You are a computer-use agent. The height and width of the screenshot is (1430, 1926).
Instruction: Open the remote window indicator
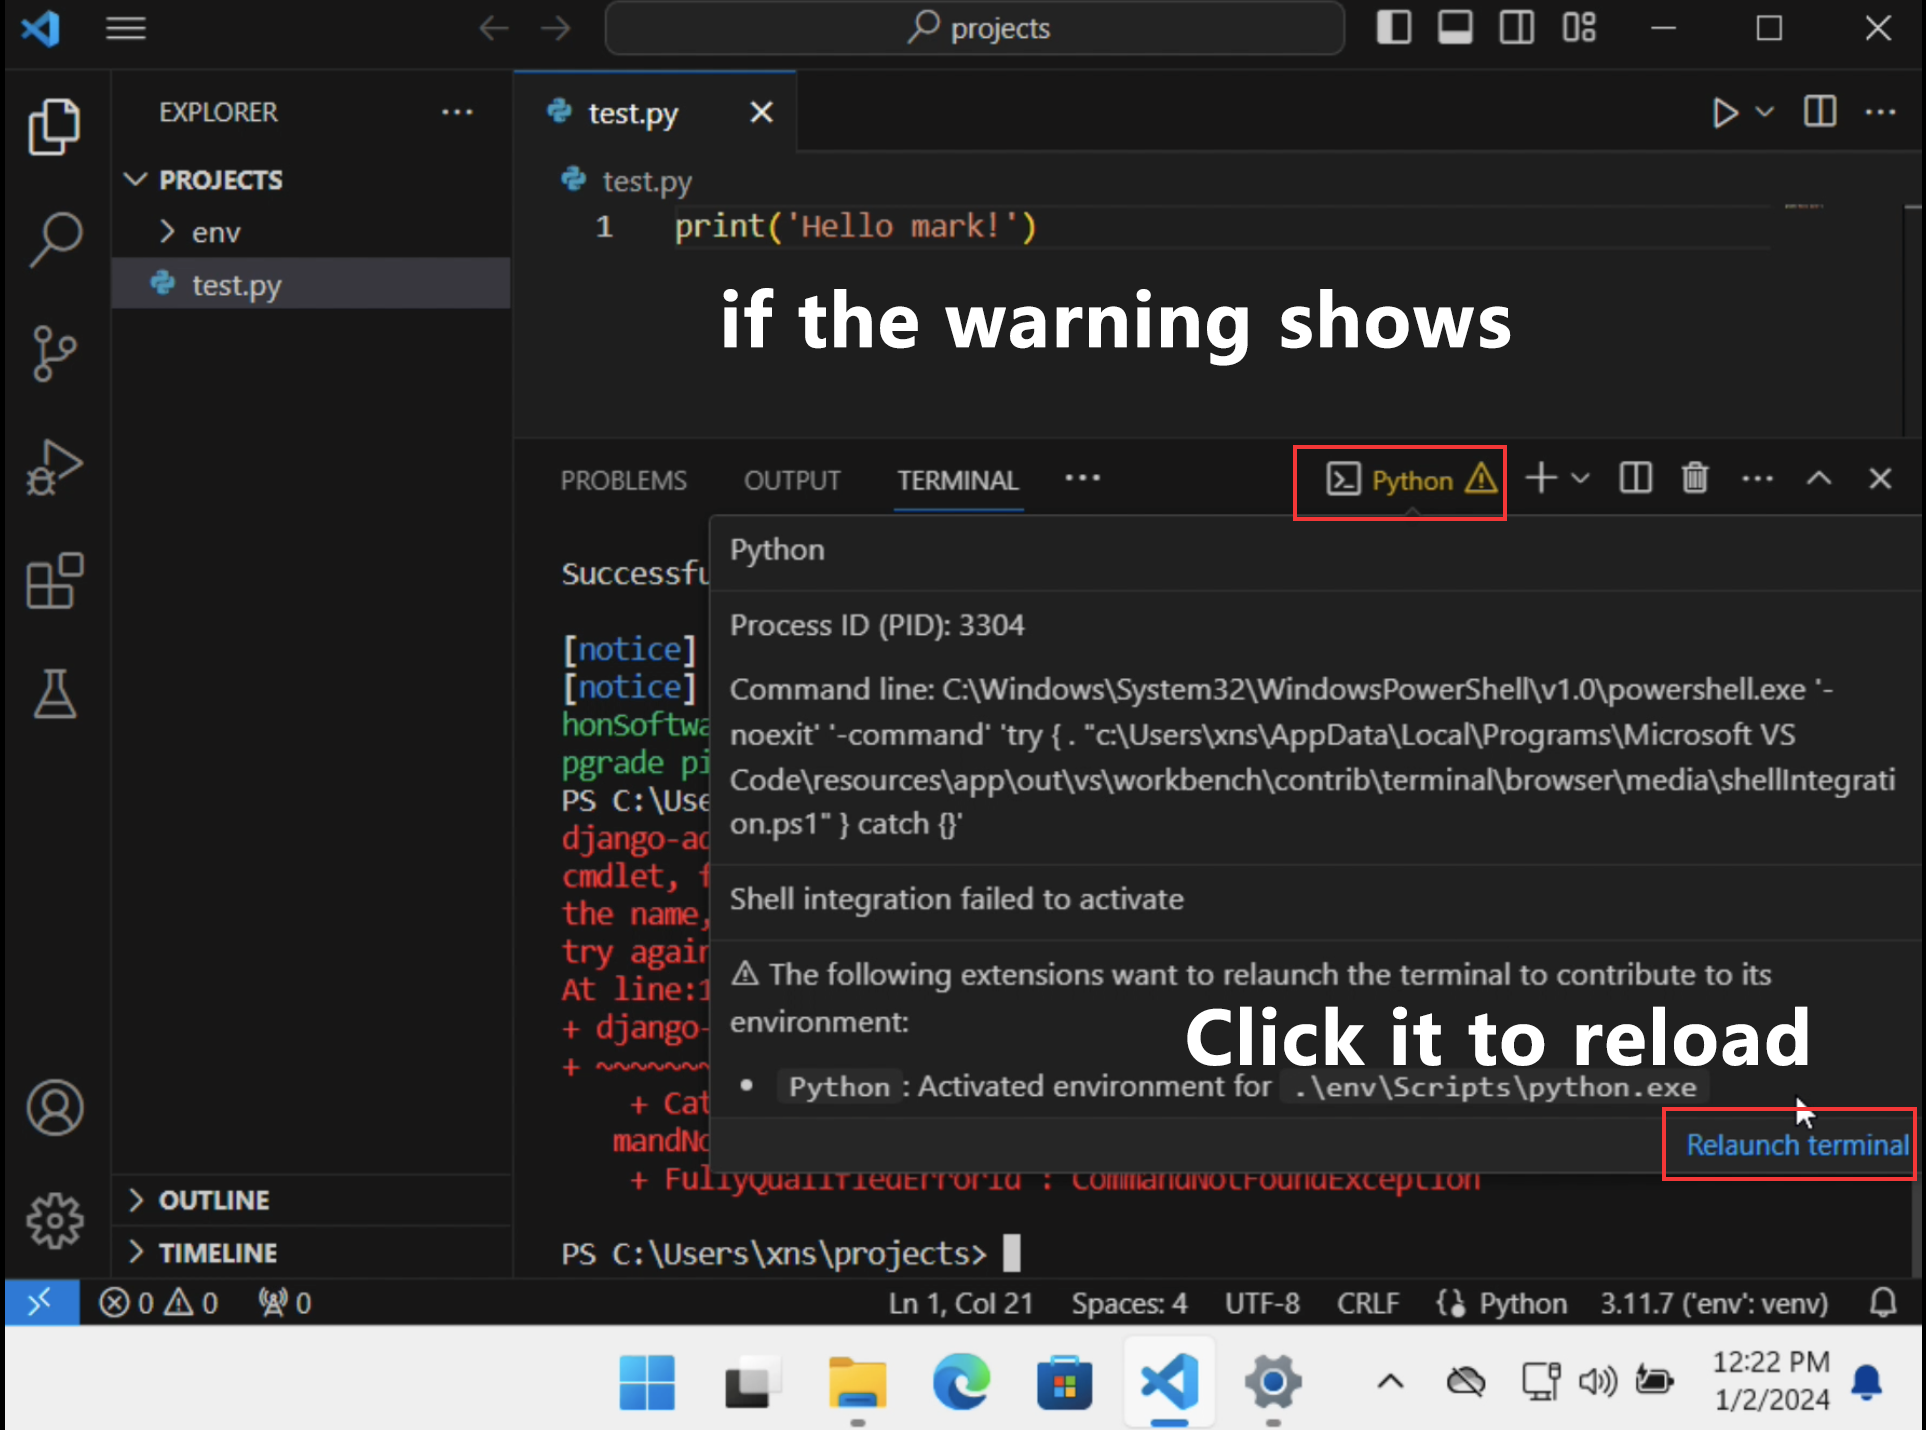click(42, 1302)
